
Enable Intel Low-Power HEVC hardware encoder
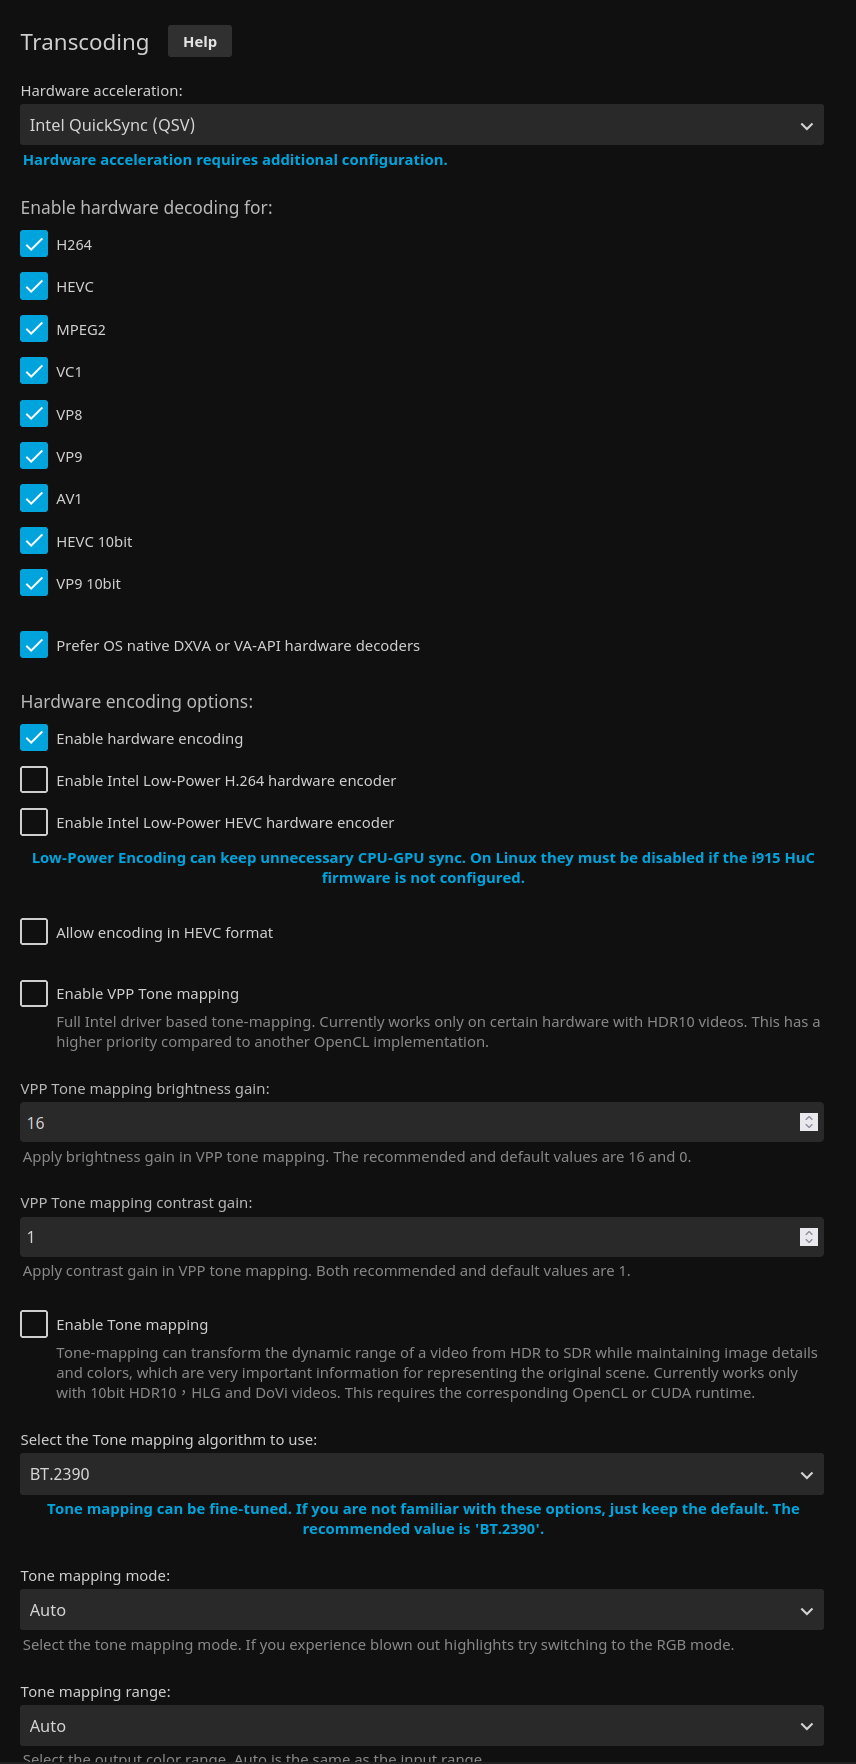click(34, 822)
